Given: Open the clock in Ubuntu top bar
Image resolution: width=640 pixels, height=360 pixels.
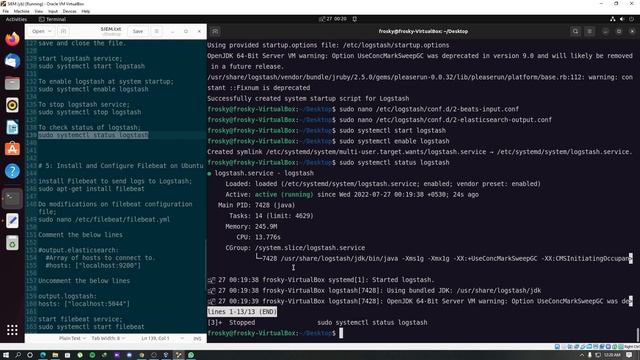Looking at the screenshot, I should (x=333, y=19).
